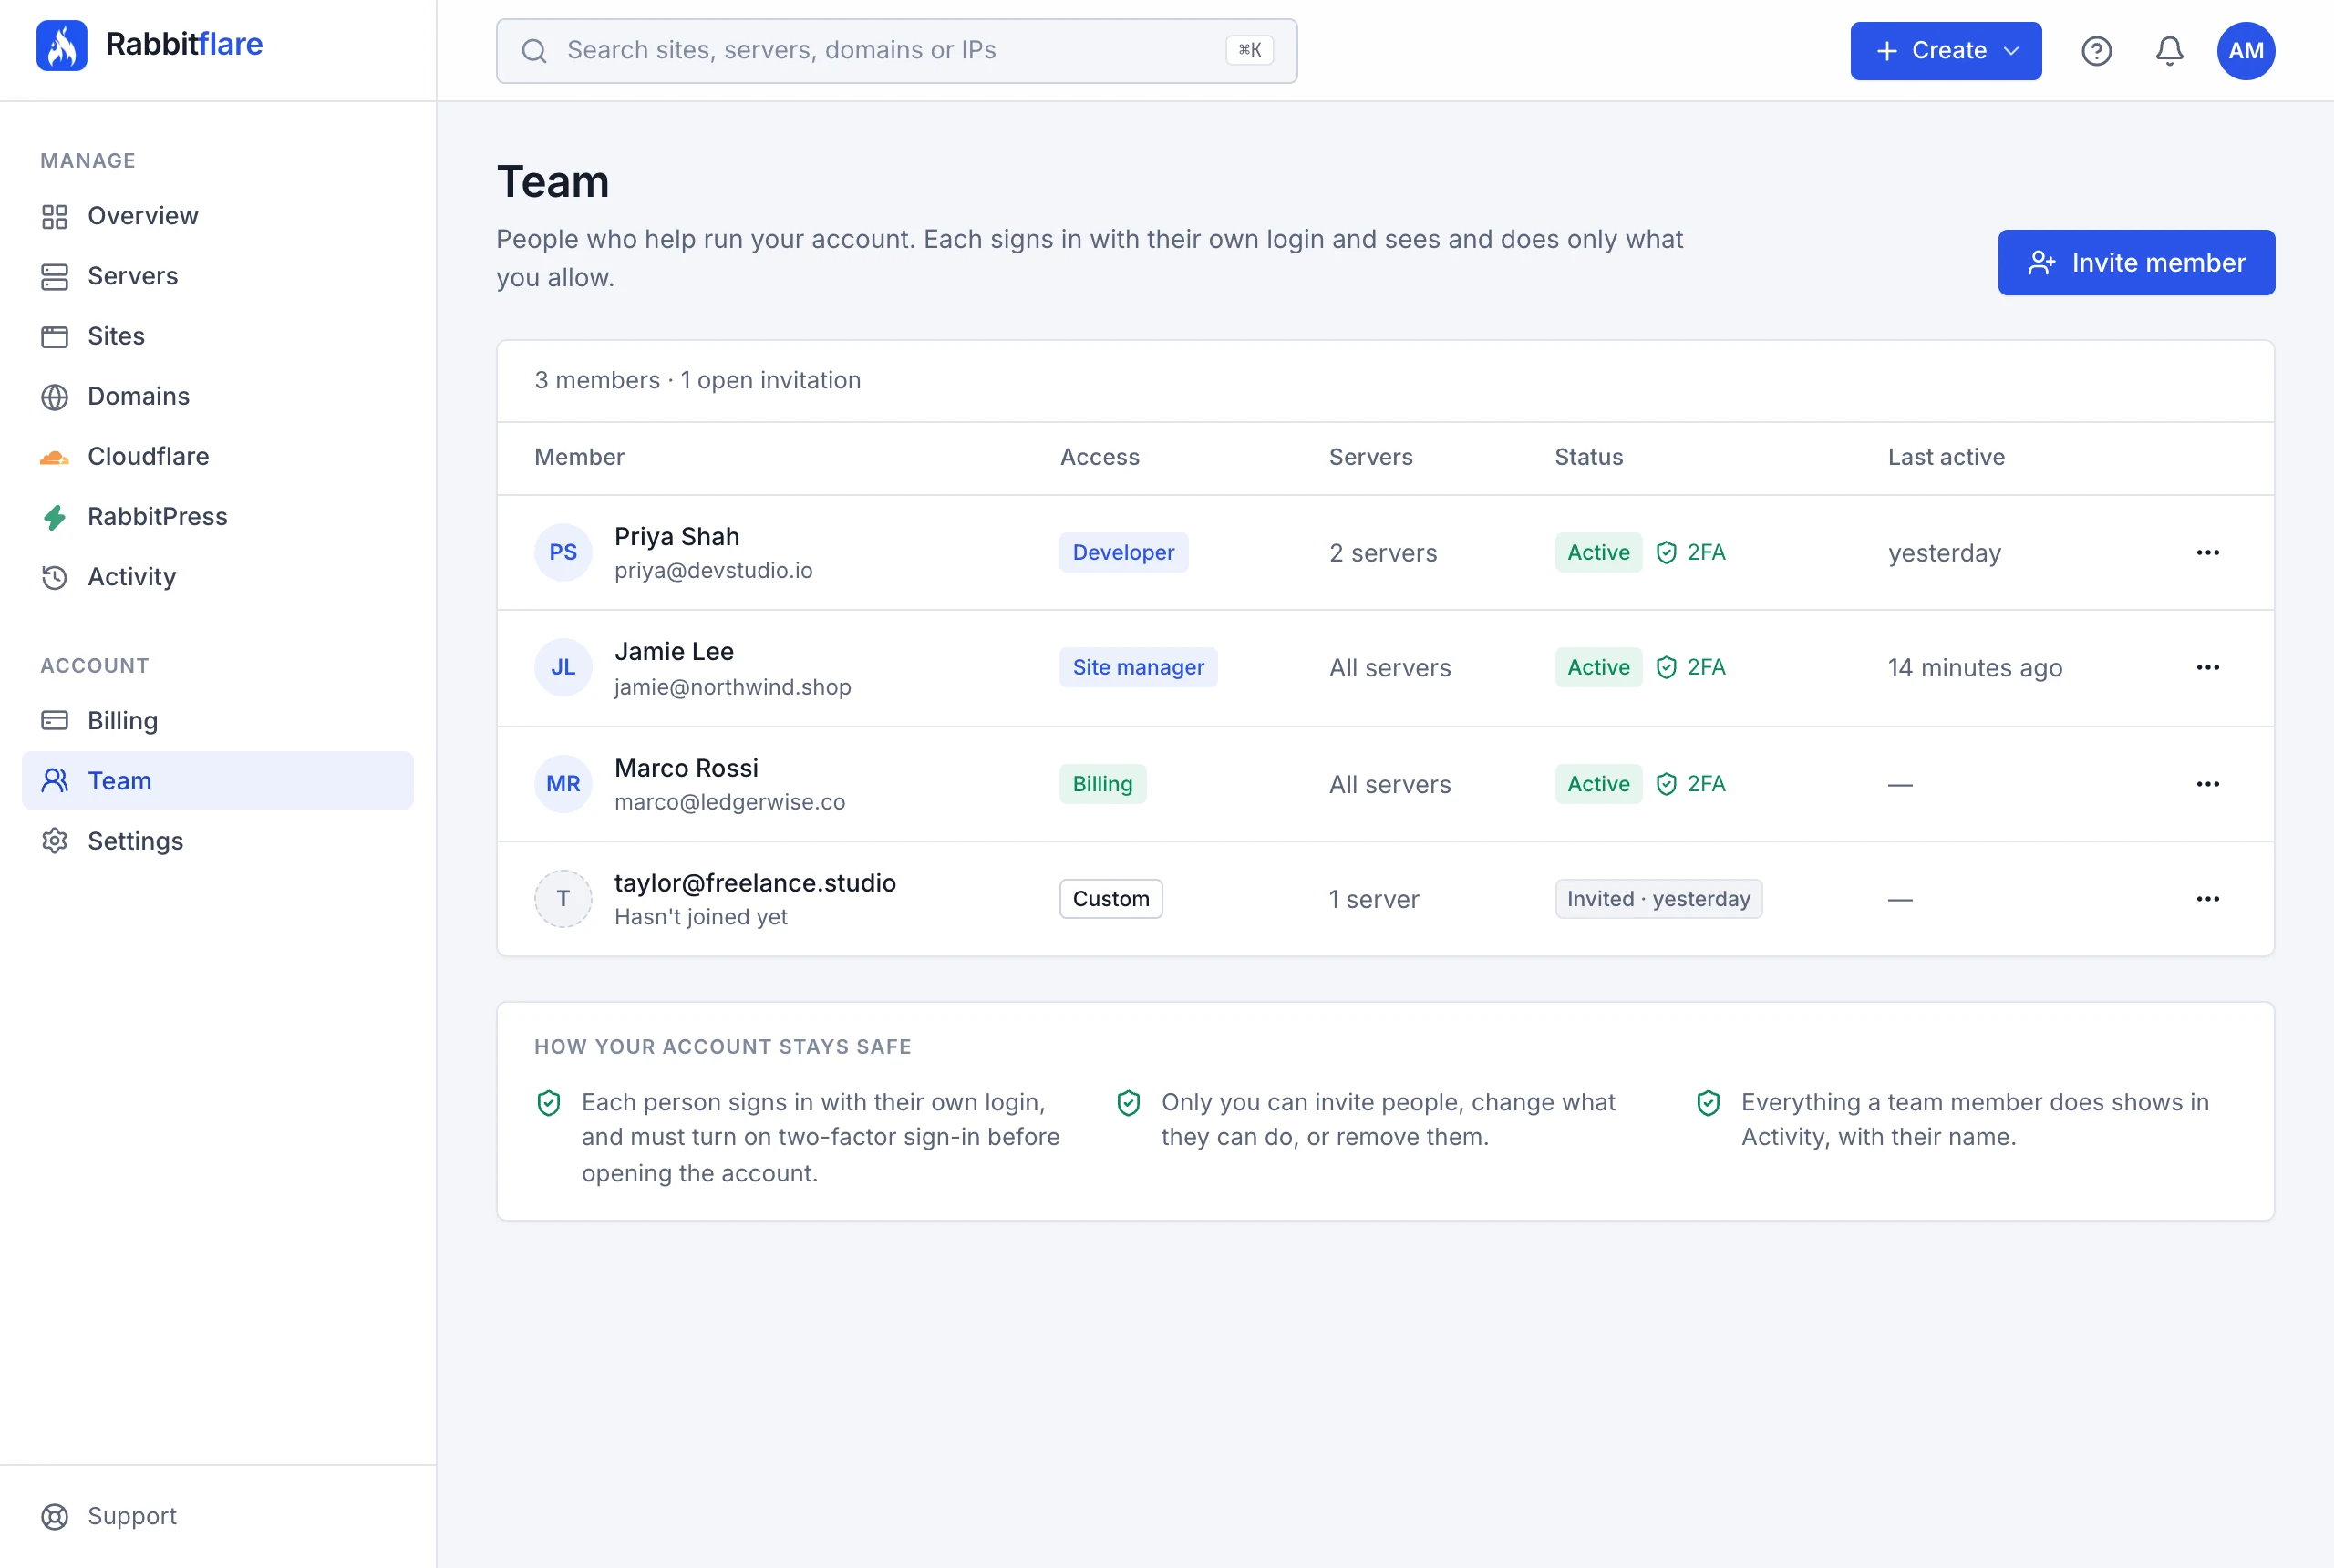Click the '3 members · 1 open invitation' text
The width and height of the screenshot is (2334, 1568).
697,380
